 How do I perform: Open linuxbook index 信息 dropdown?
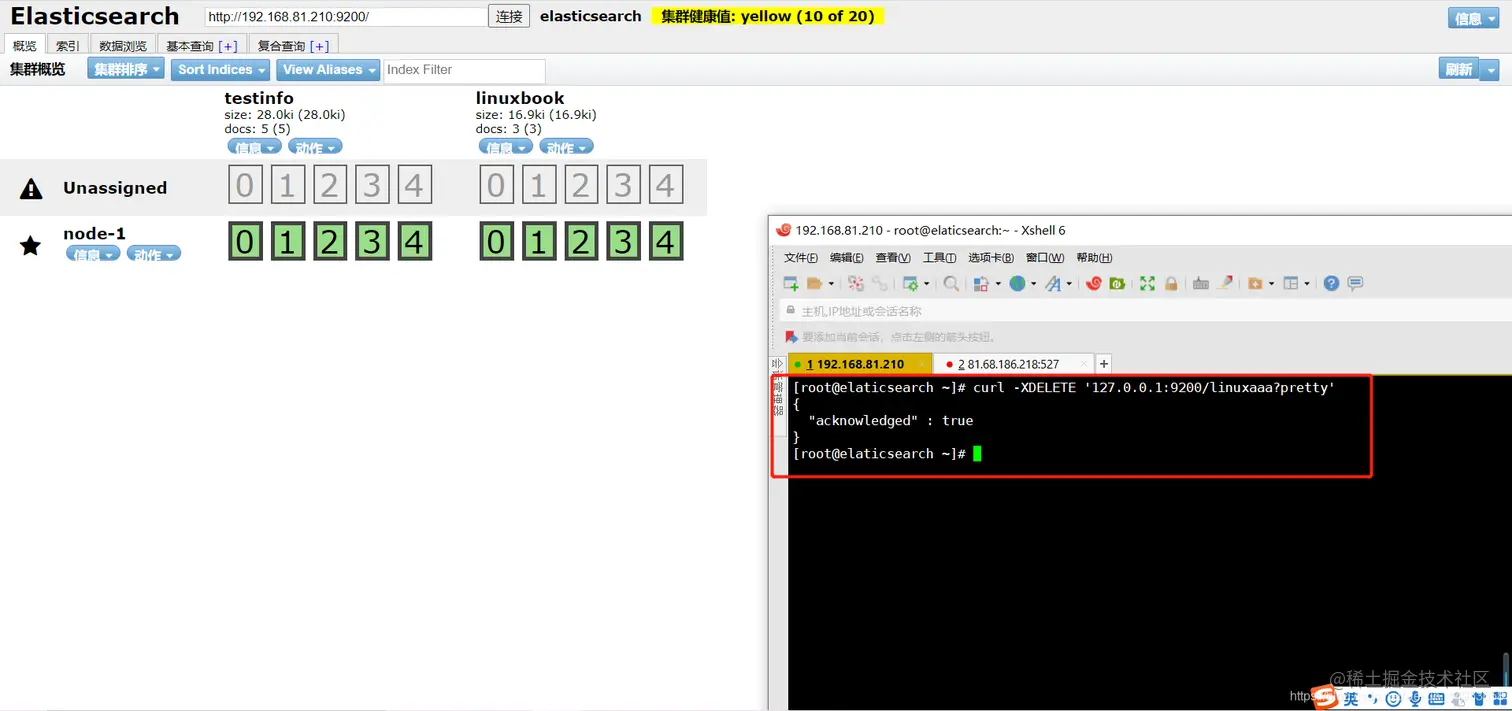click(505, 147)
